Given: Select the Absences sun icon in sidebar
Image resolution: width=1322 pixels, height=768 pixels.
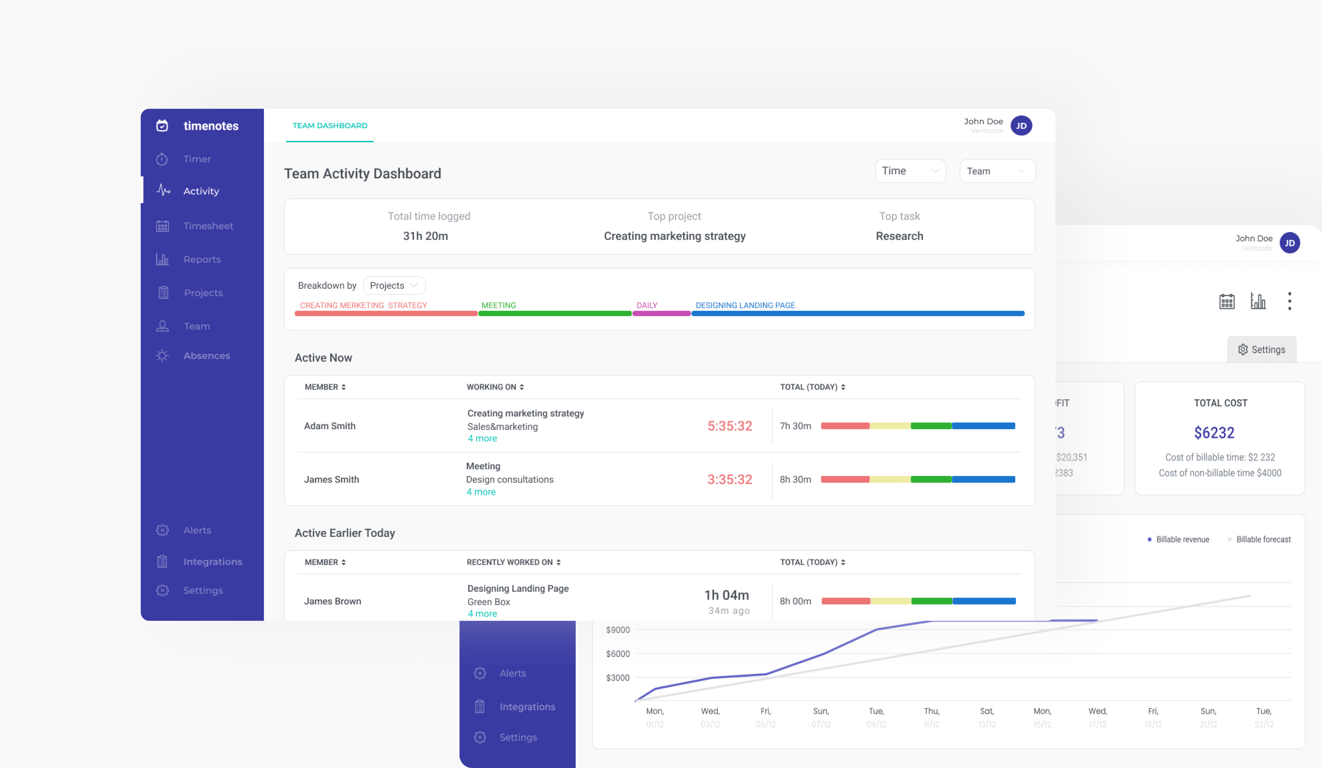Looking at the screenshot, I should [162, 356].
